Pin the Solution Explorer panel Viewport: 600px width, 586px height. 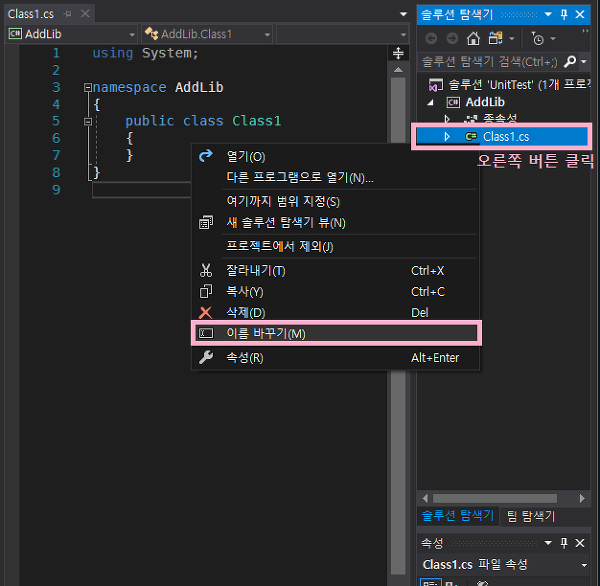564,15
